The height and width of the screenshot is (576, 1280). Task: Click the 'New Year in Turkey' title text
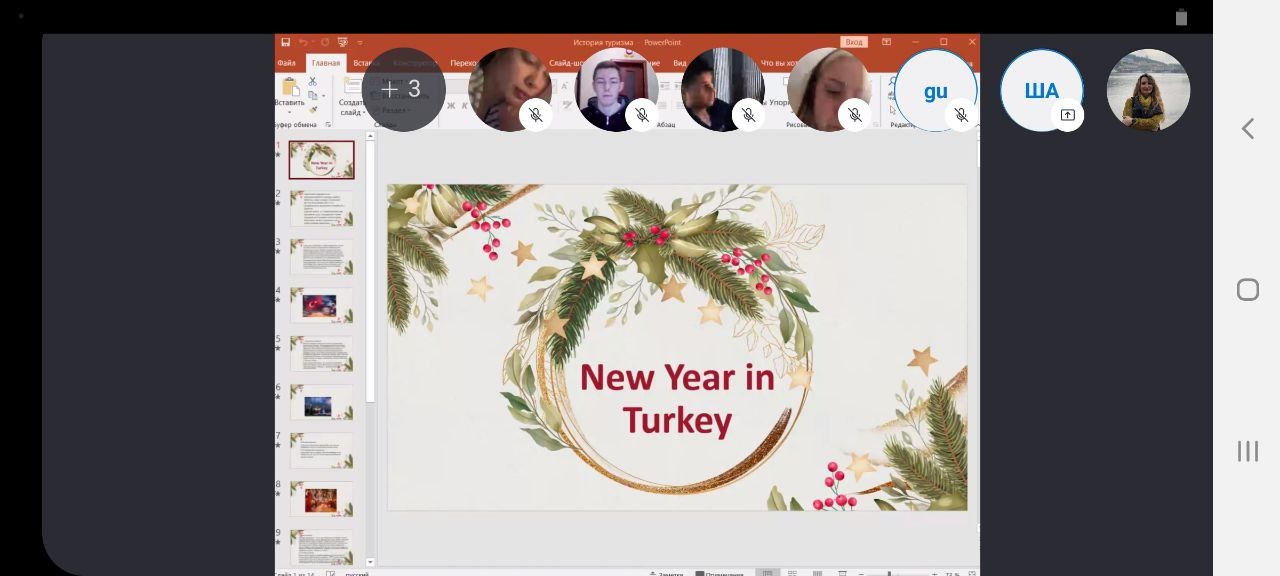point(677,399)
